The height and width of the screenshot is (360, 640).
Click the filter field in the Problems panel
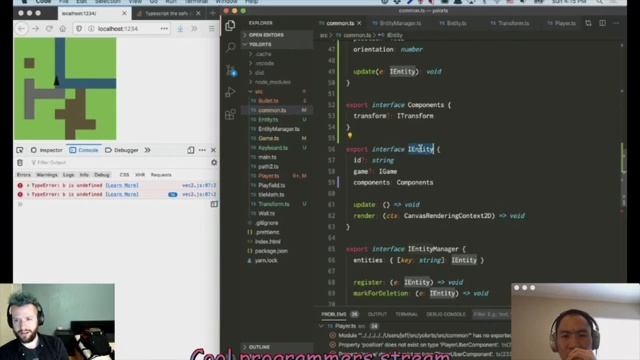coord(491,314)
